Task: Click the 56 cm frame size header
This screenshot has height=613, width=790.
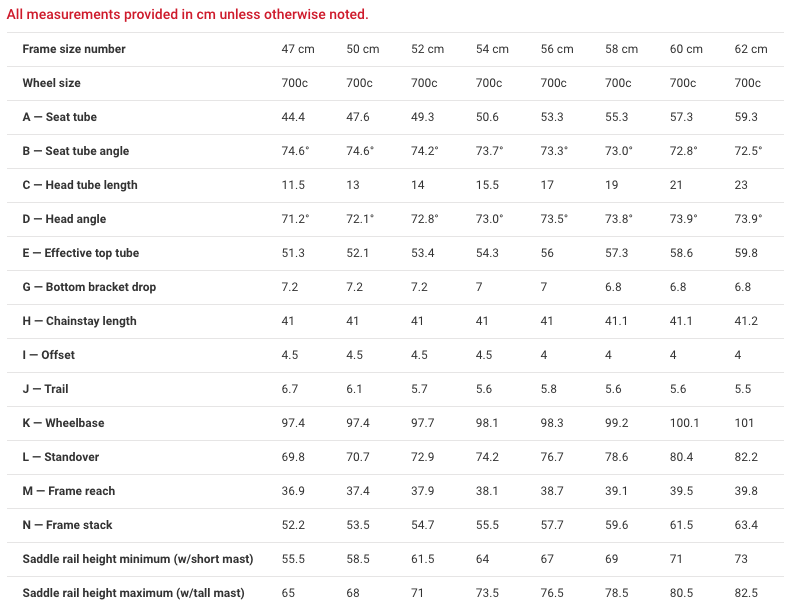Action: (557, 49)
